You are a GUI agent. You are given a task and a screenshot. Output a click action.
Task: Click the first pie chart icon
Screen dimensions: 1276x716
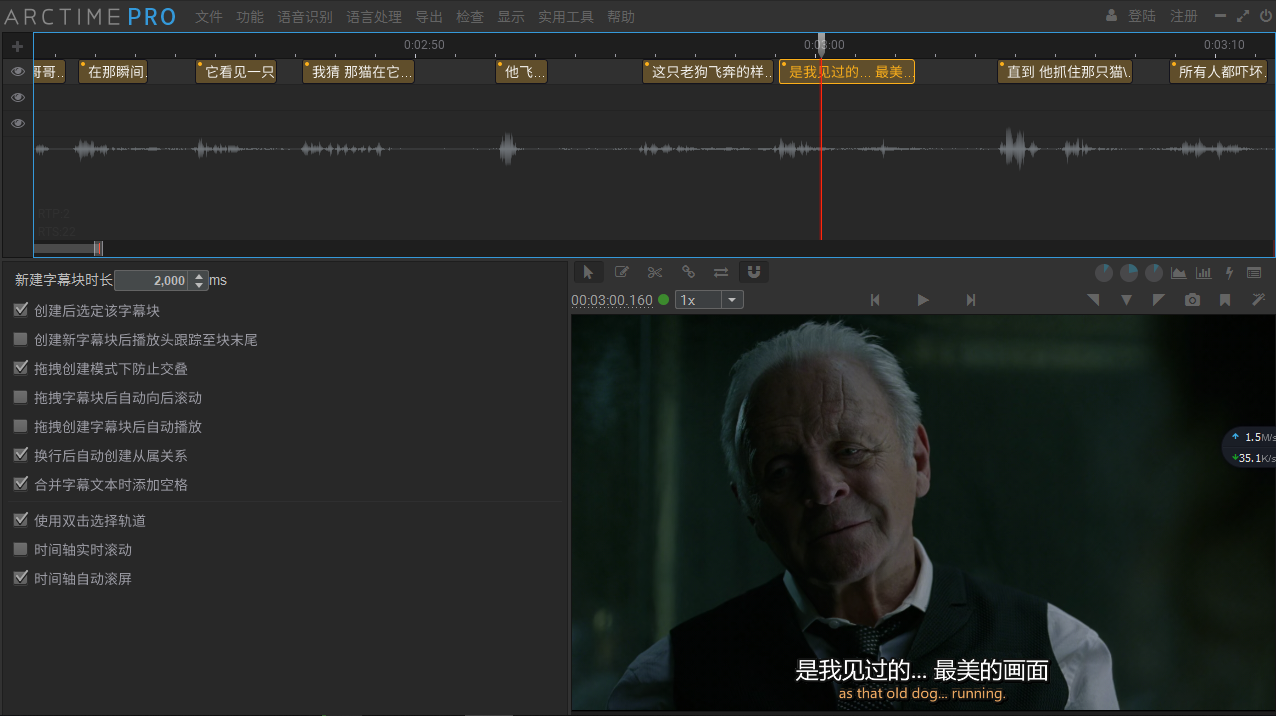click(x=1104, y=273)
